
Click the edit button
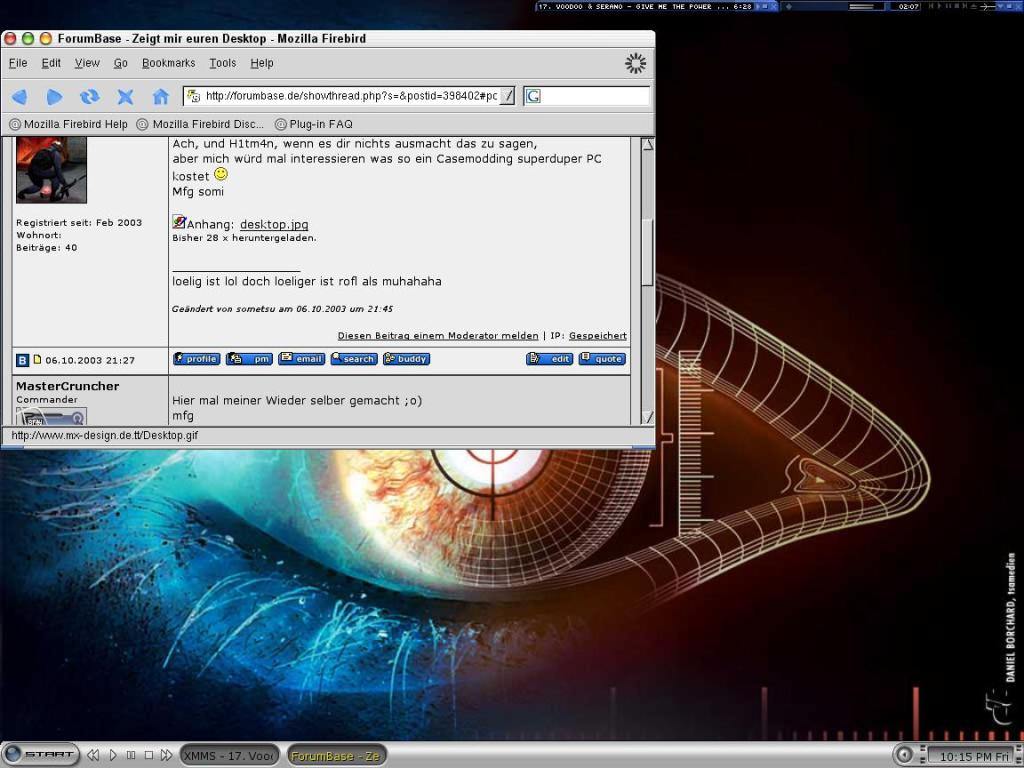pos(549,359)
